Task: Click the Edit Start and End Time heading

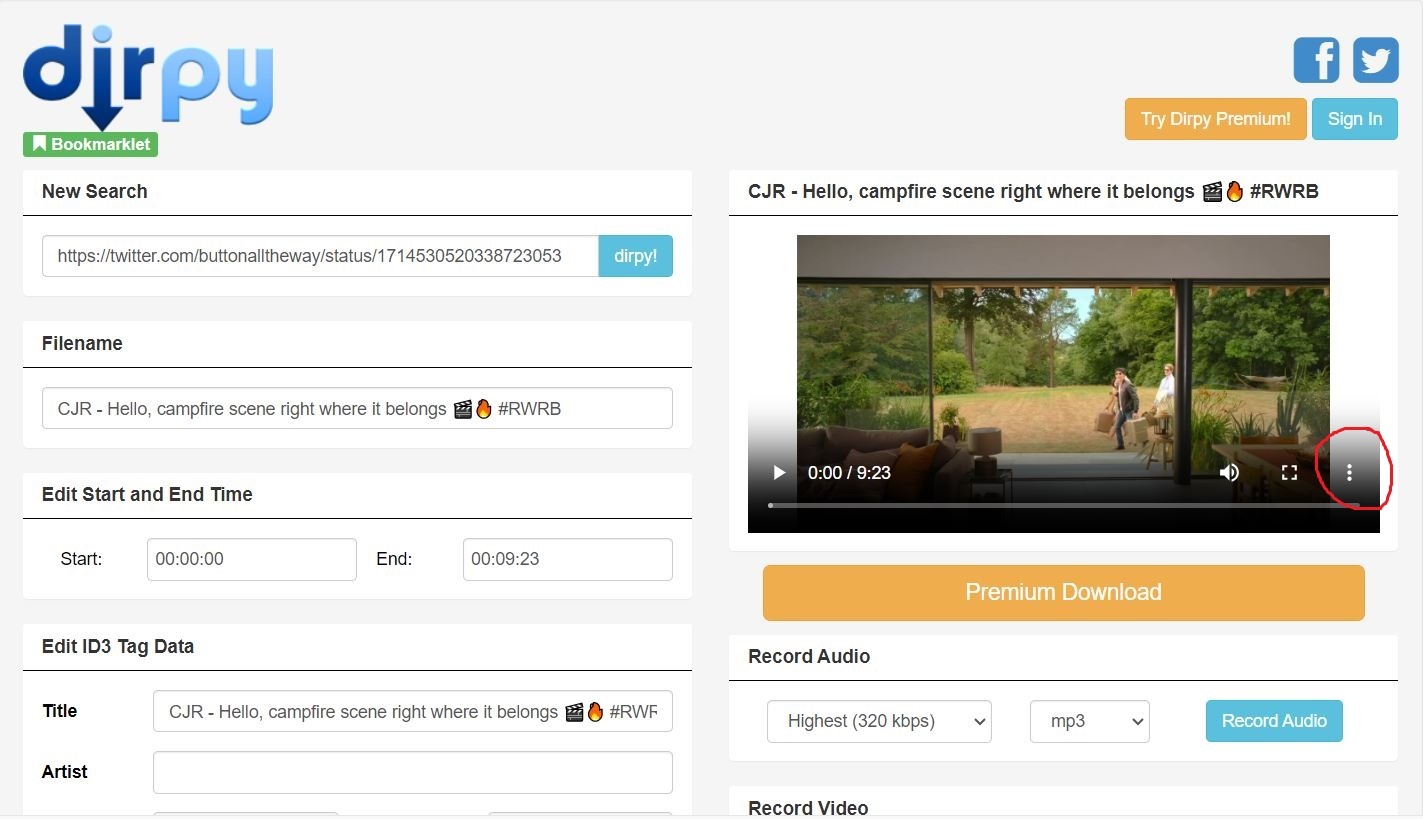Action: point(147,494)
